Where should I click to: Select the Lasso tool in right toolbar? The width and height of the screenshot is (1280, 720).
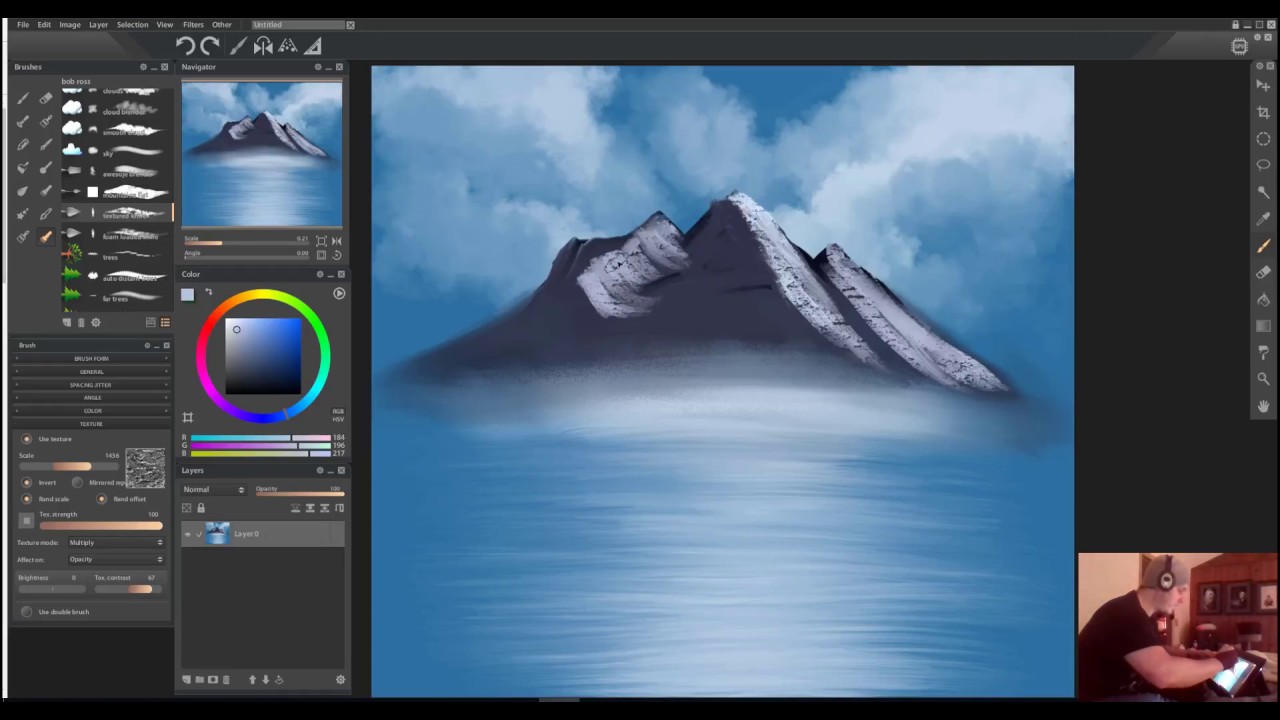click(1263, 165)
